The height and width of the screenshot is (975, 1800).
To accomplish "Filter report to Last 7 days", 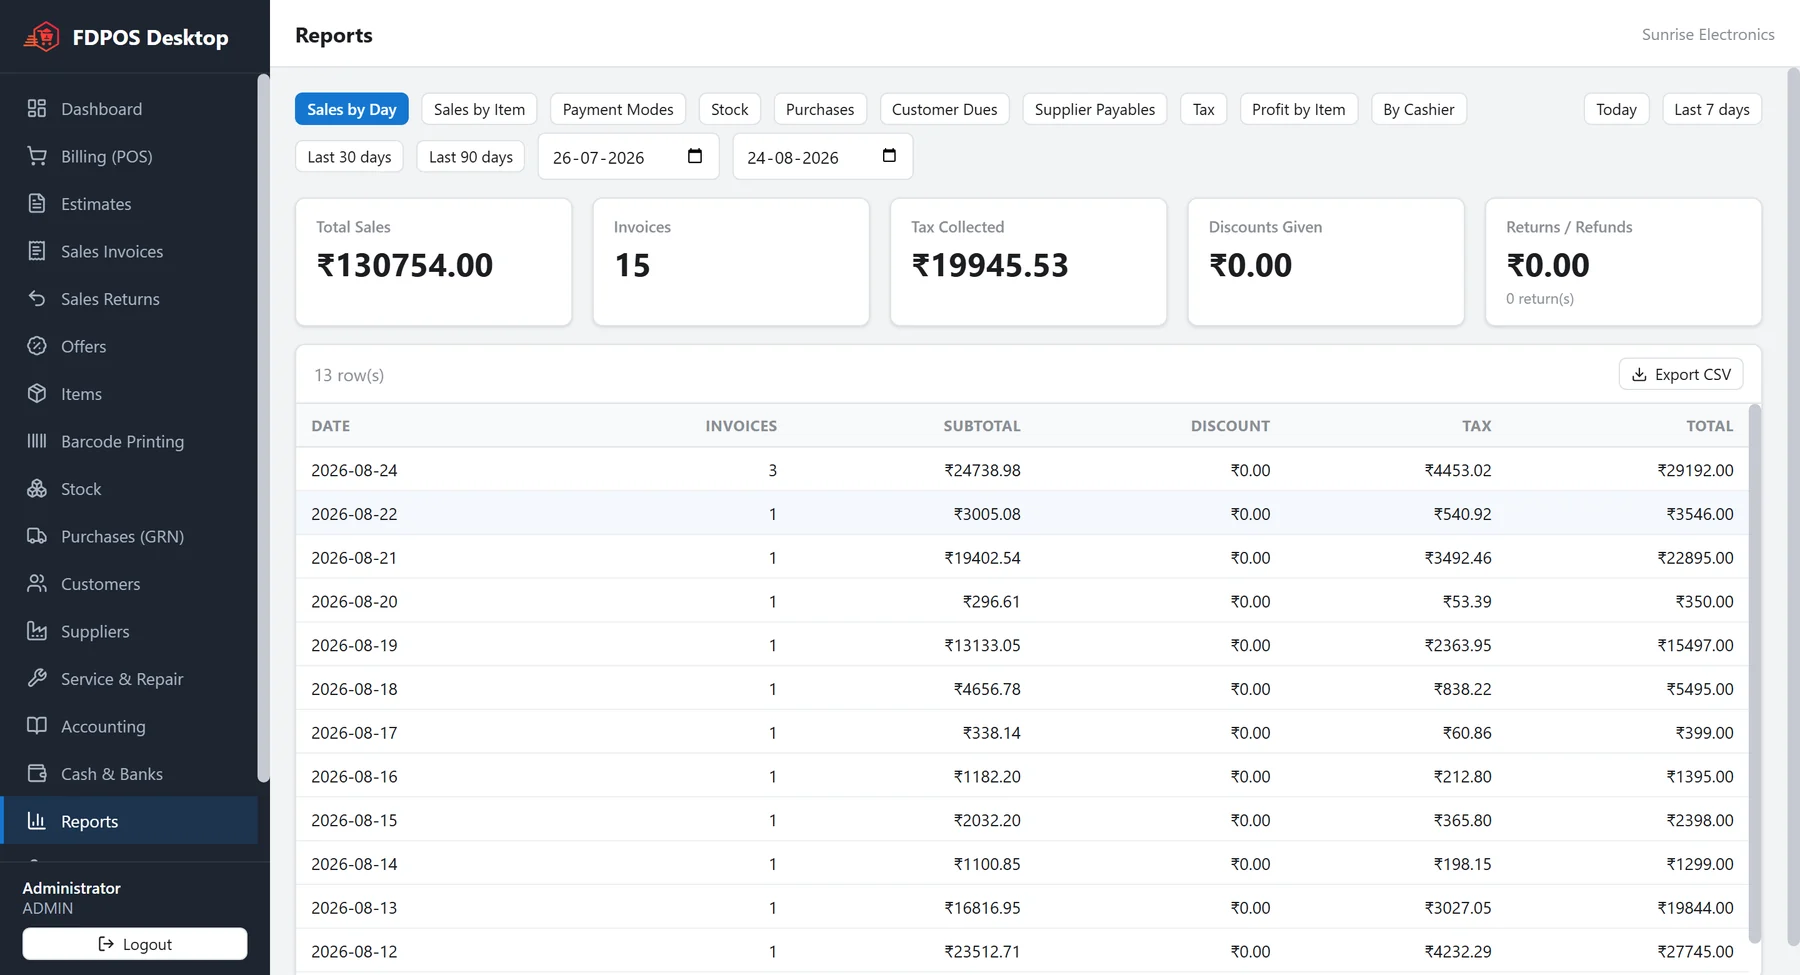I will pyautogui.click(x=1712, y=109).
